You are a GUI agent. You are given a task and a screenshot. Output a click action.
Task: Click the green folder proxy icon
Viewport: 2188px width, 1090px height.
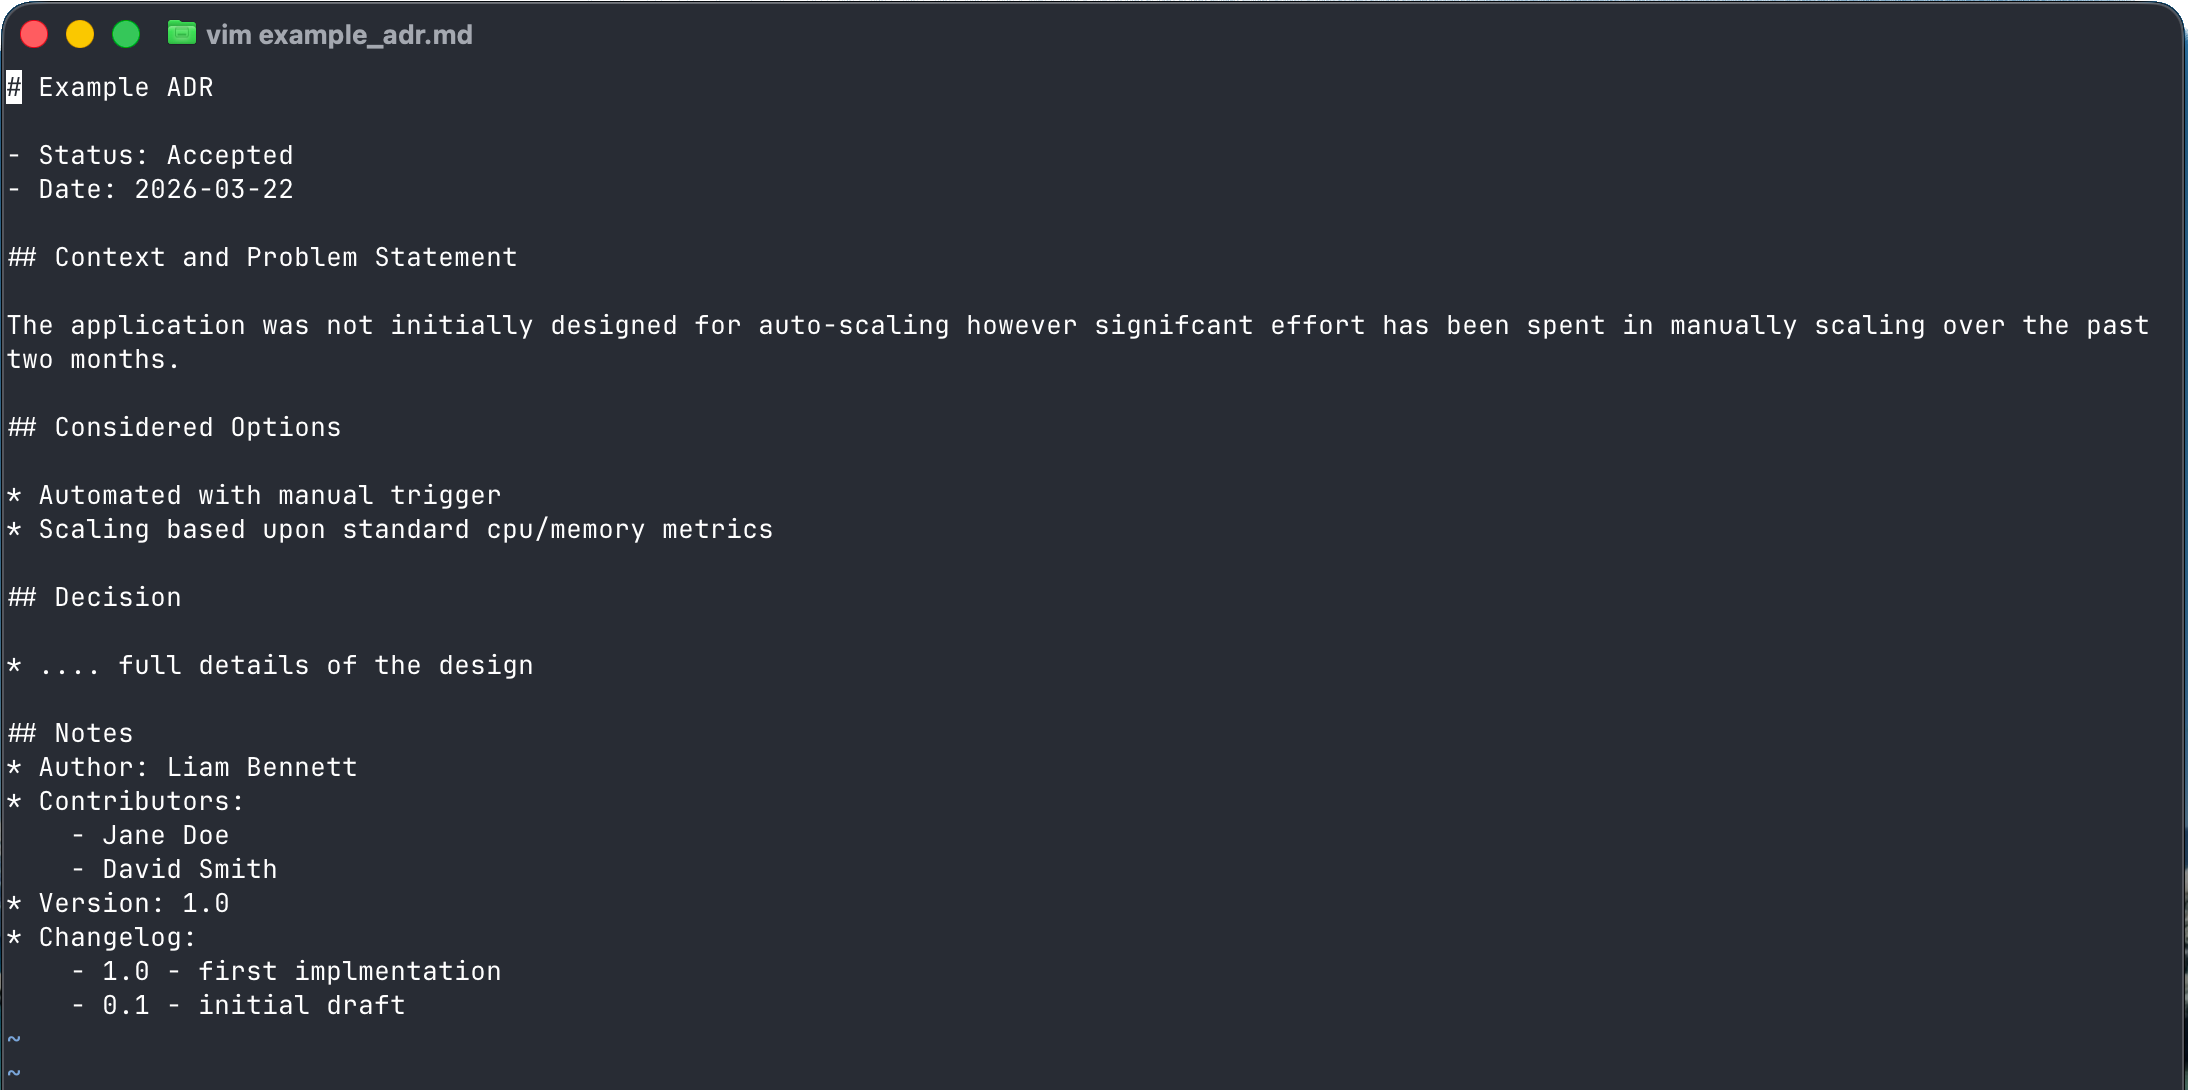tap(181, 33)
